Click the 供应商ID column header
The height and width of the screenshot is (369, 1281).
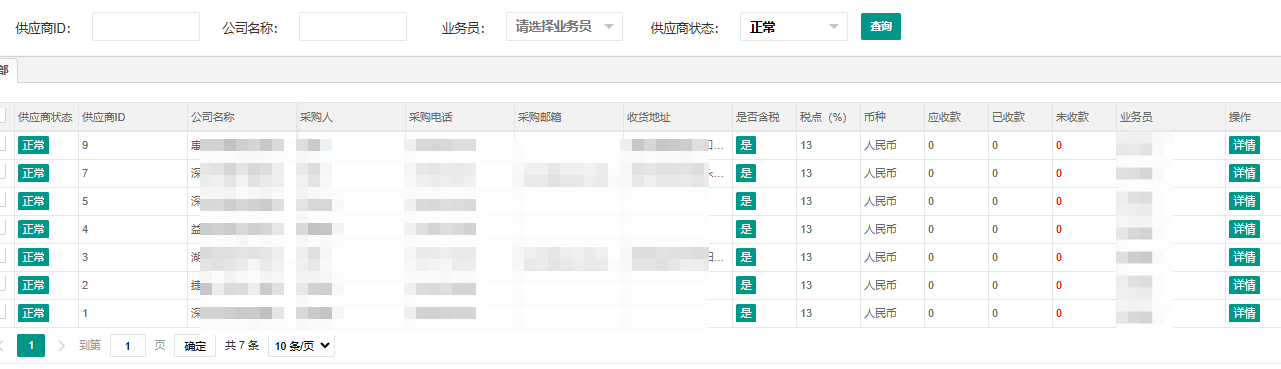click(132, 117)
